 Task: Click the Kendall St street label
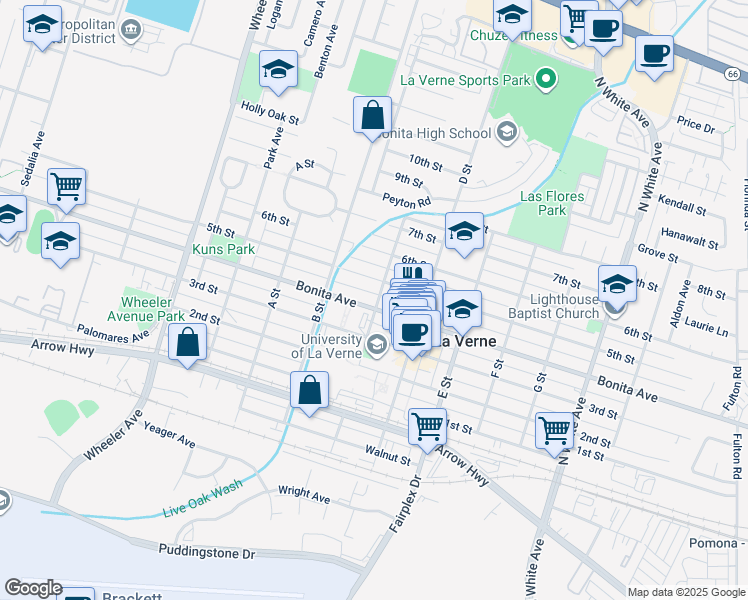tap(682, 205)
